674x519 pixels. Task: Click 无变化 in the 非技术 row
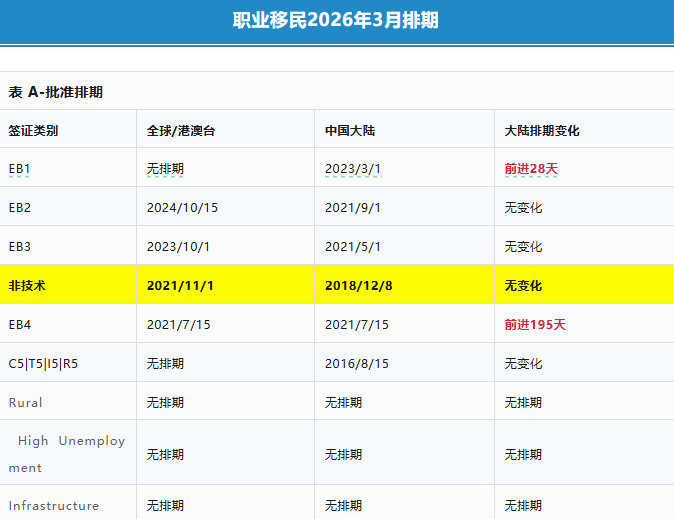523,286
